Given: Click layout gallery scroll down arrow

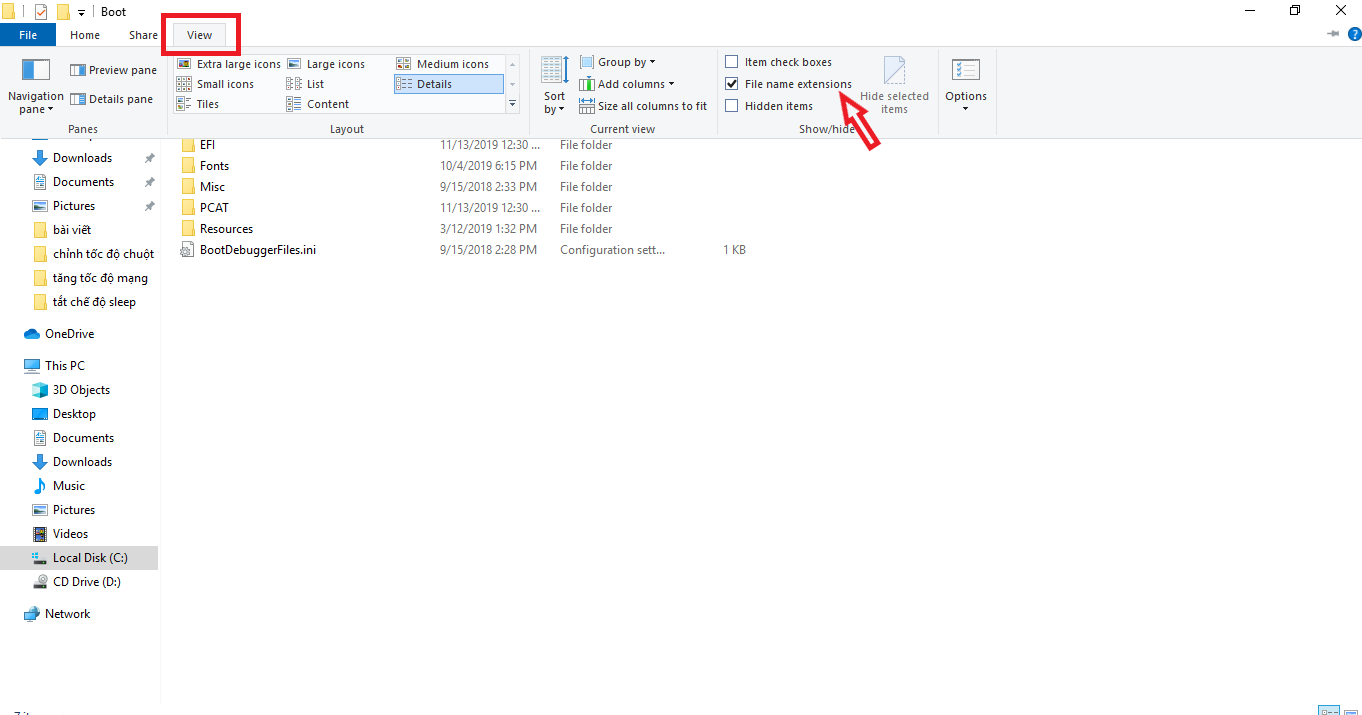Looking at the screenshot, I should point(513,84).
